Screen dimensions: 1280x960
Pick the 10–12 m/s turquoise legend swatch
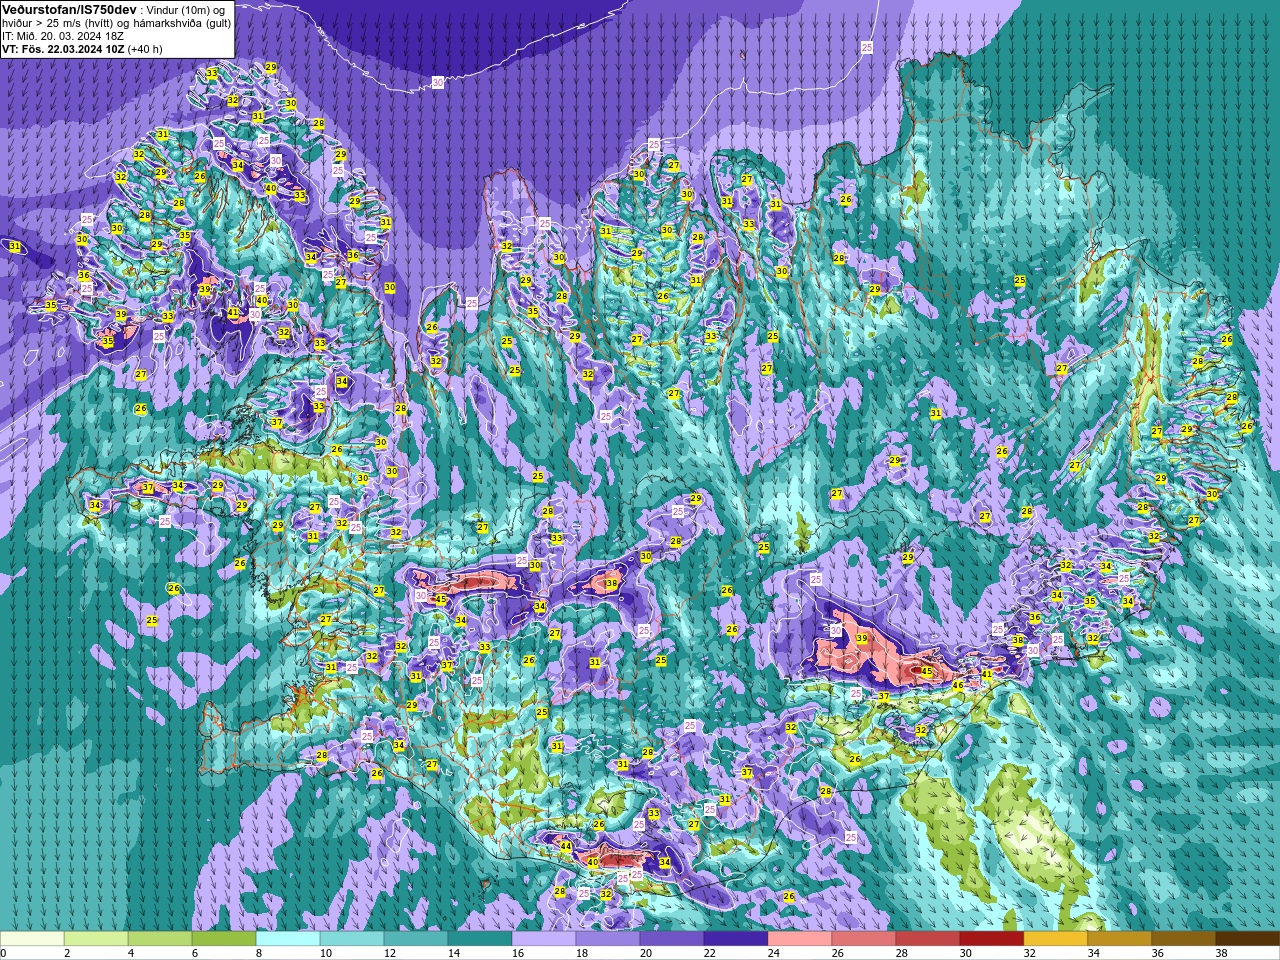[x=352, y=939]
